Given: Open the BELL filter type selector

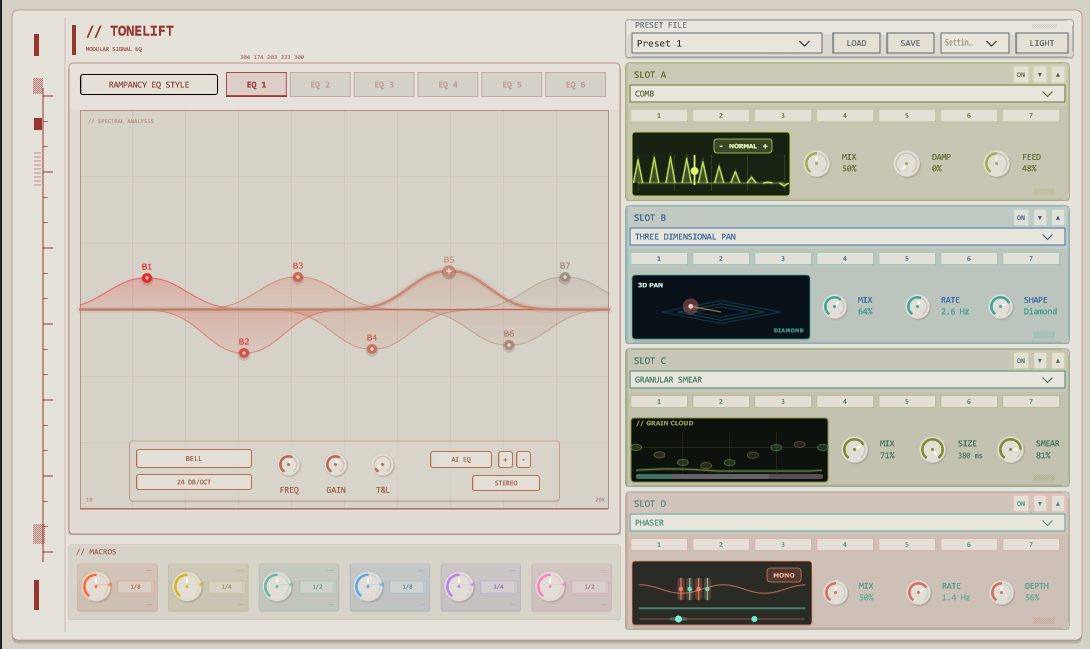Looking at the screenshot, I should [194, 459].
